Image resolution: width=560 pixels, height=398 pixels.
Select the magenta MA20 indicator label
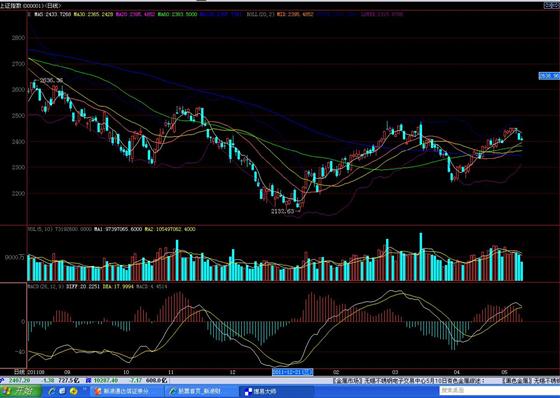[x=135, y=14]
